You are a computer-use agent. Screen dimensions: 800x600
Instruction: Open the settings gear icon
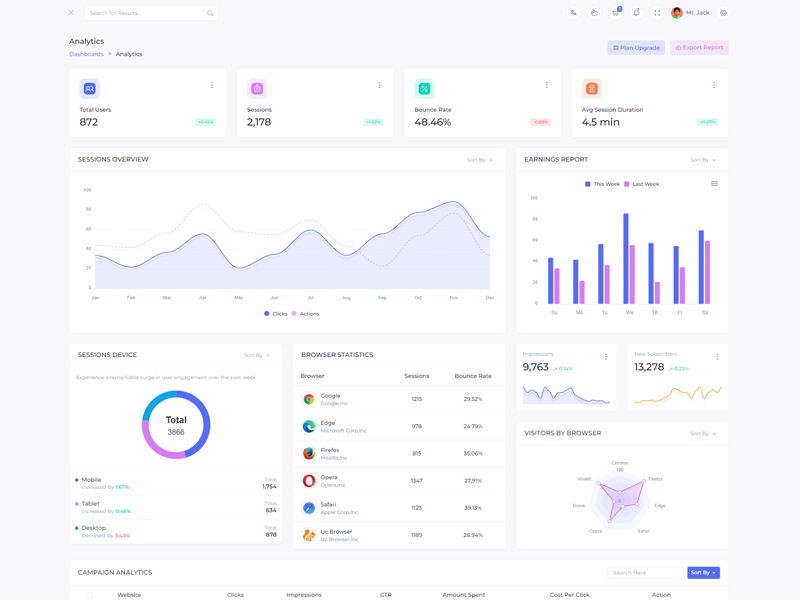click(x=723, y=13)
